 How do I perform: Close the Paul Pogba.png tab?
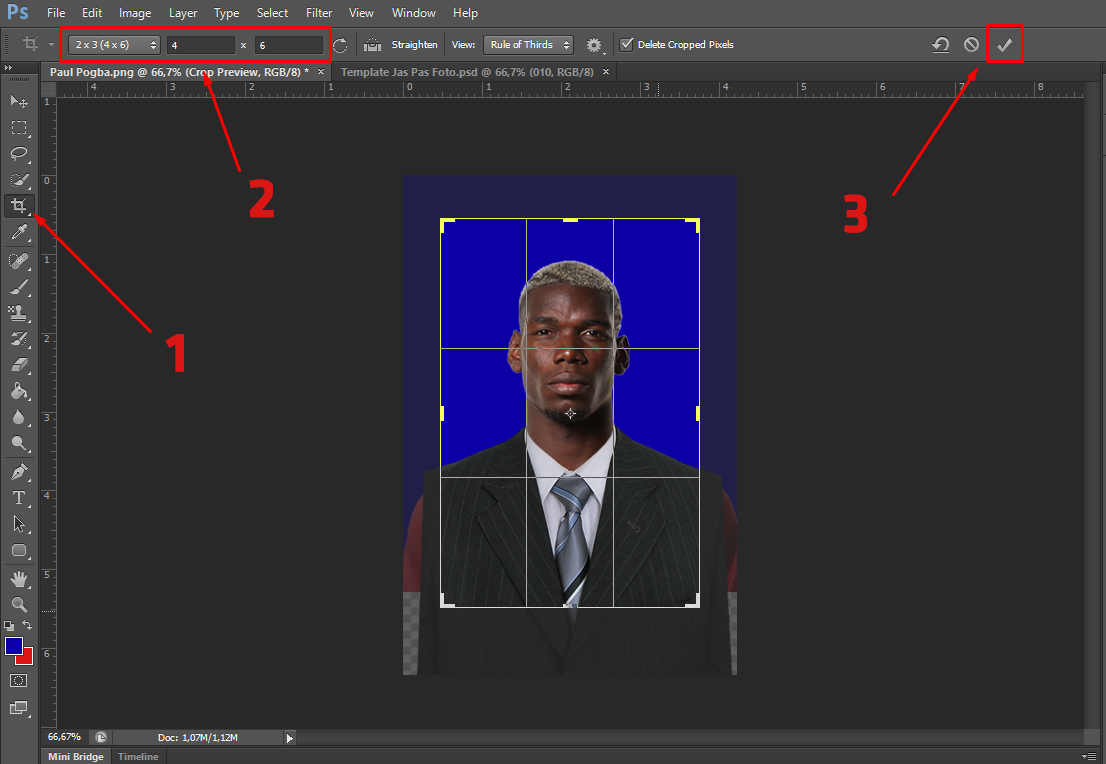pyautogui.click(x=321, y=72)
